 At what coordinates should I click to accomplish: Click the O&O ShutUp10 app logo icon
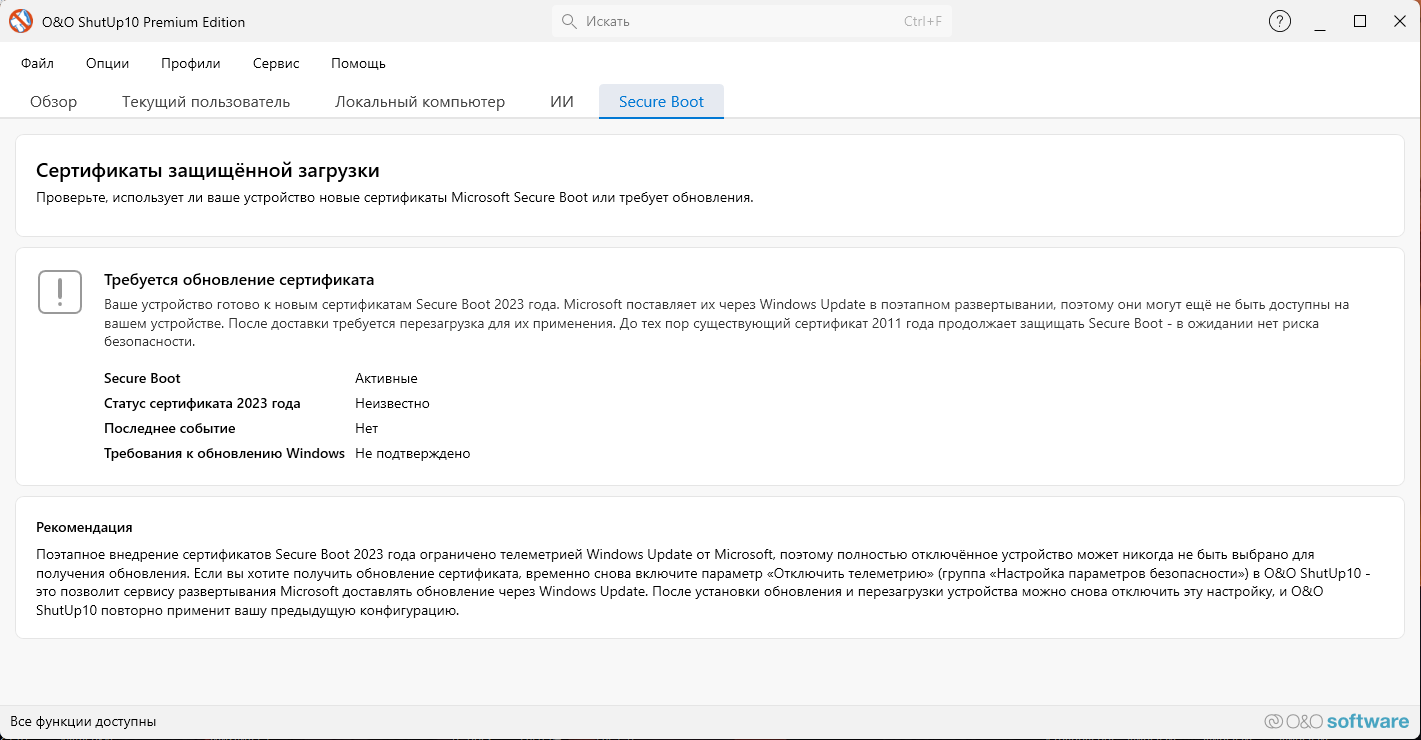[x=20, y=21]
